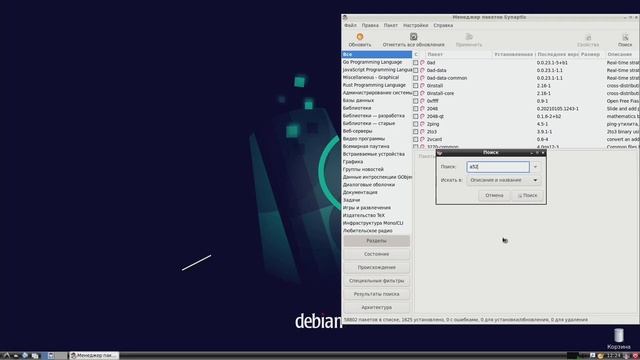Tick the status checkbox for 2048-qt

416,116
